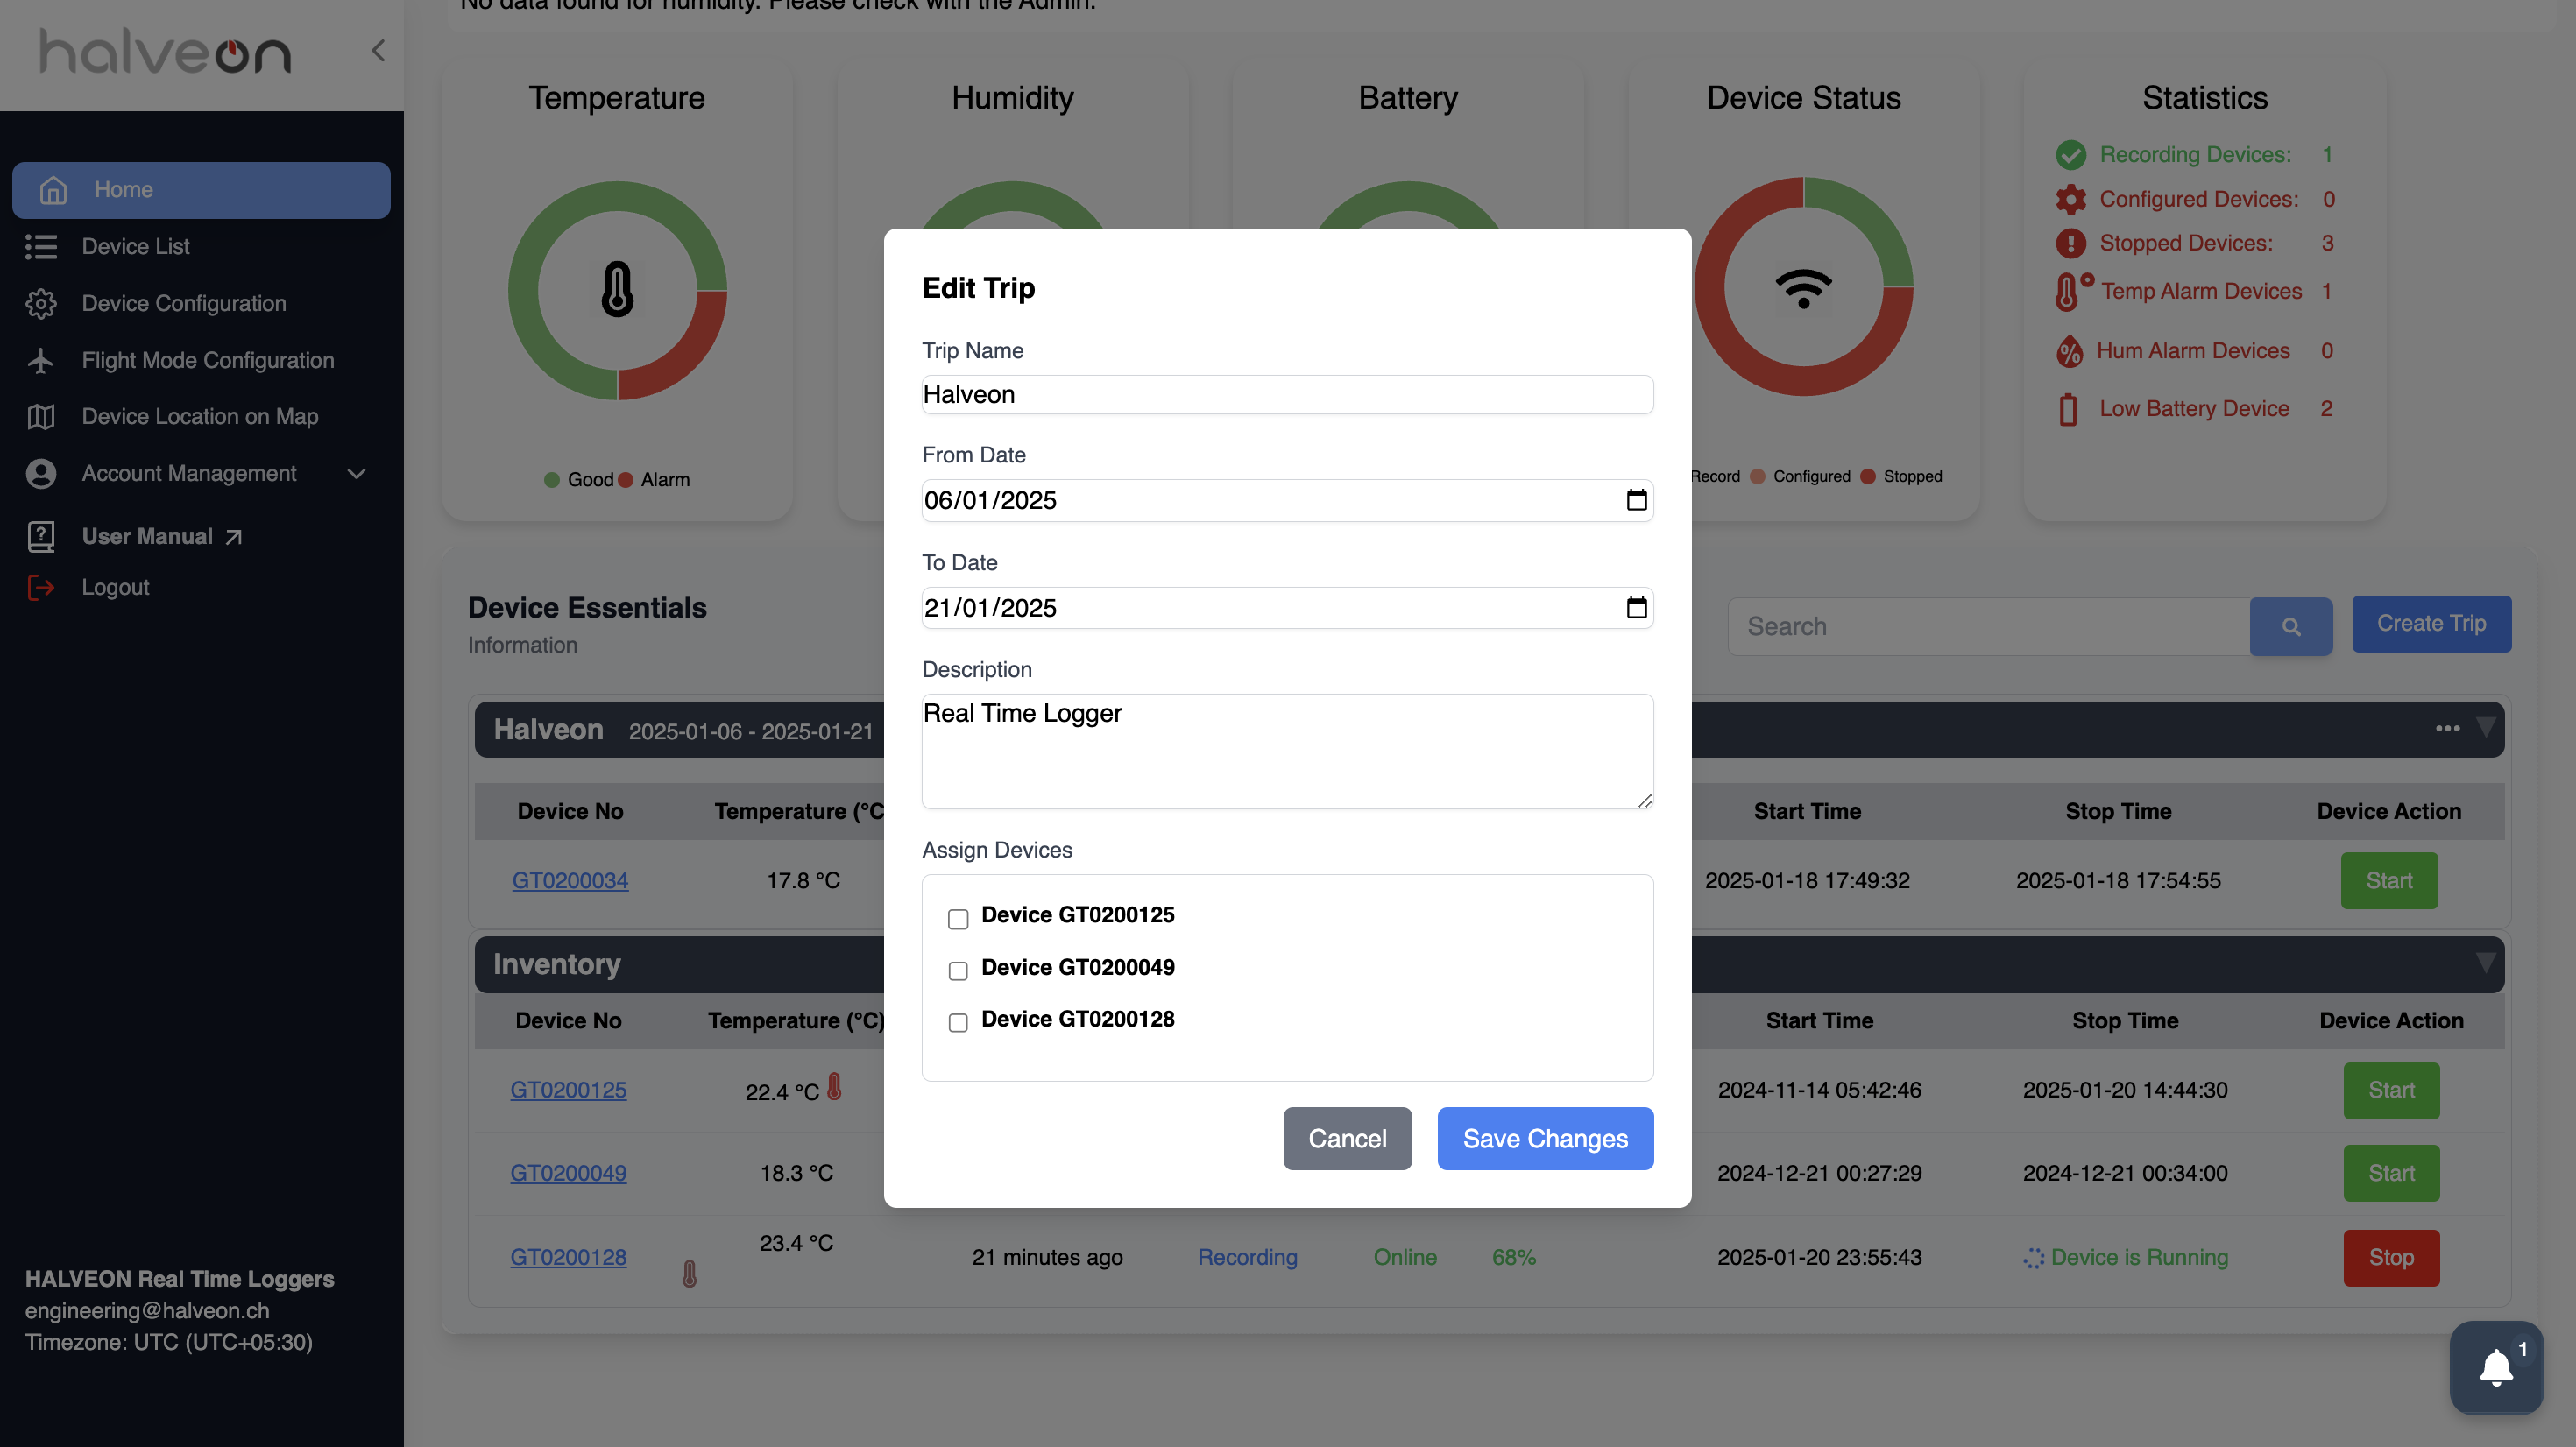Click the Low Battery Device battery icon
Screen dimensions: 2576x1447
(2068, 409)
